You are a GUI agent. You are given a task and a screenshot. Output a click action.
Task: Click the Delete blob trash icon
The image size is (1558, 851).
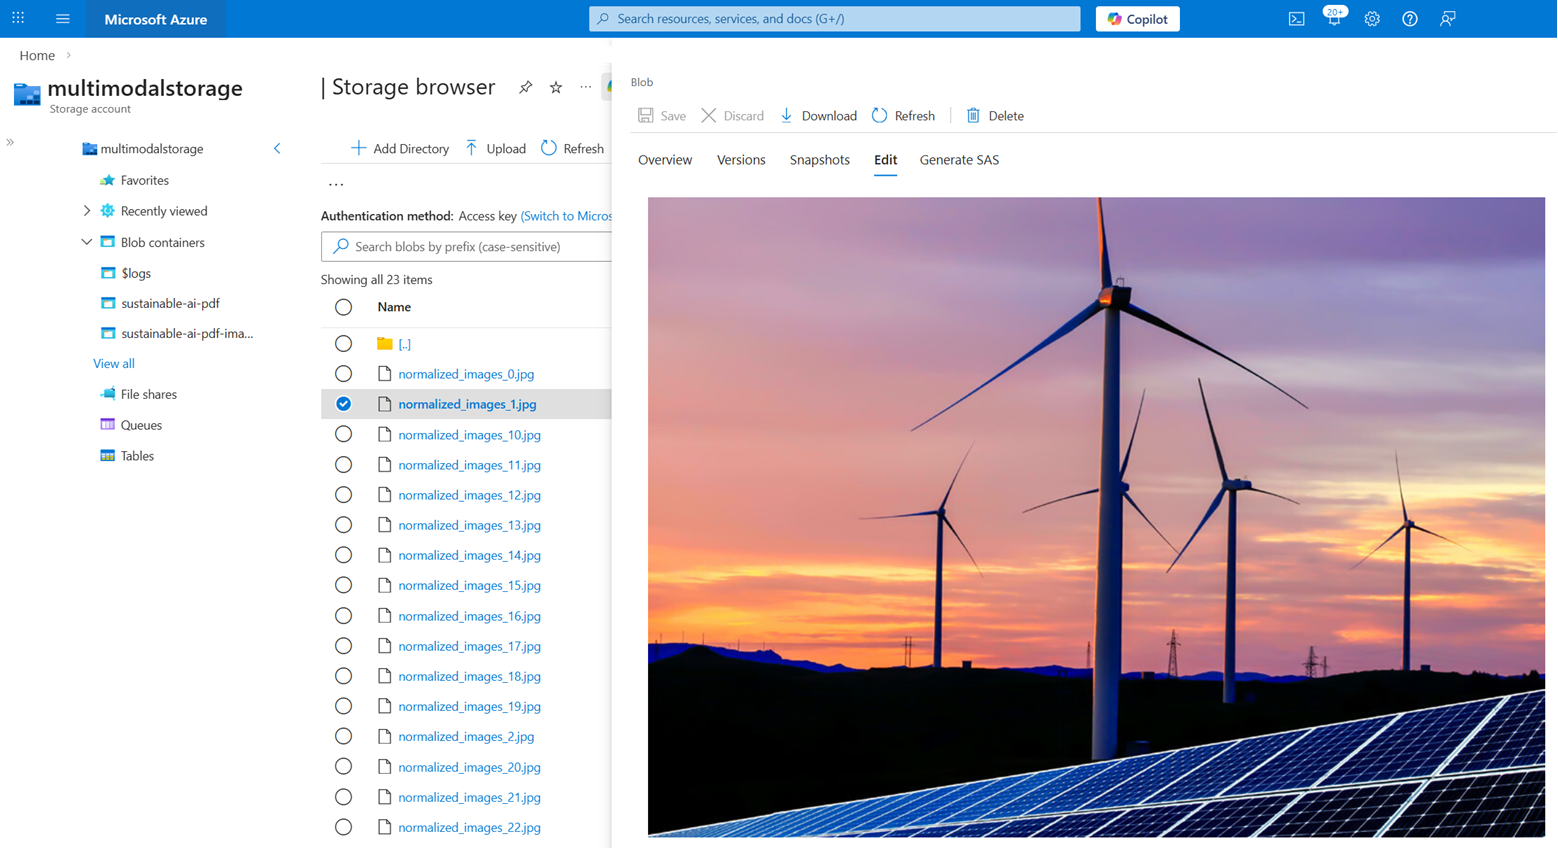pyautogui.click(x=973, y=116)
